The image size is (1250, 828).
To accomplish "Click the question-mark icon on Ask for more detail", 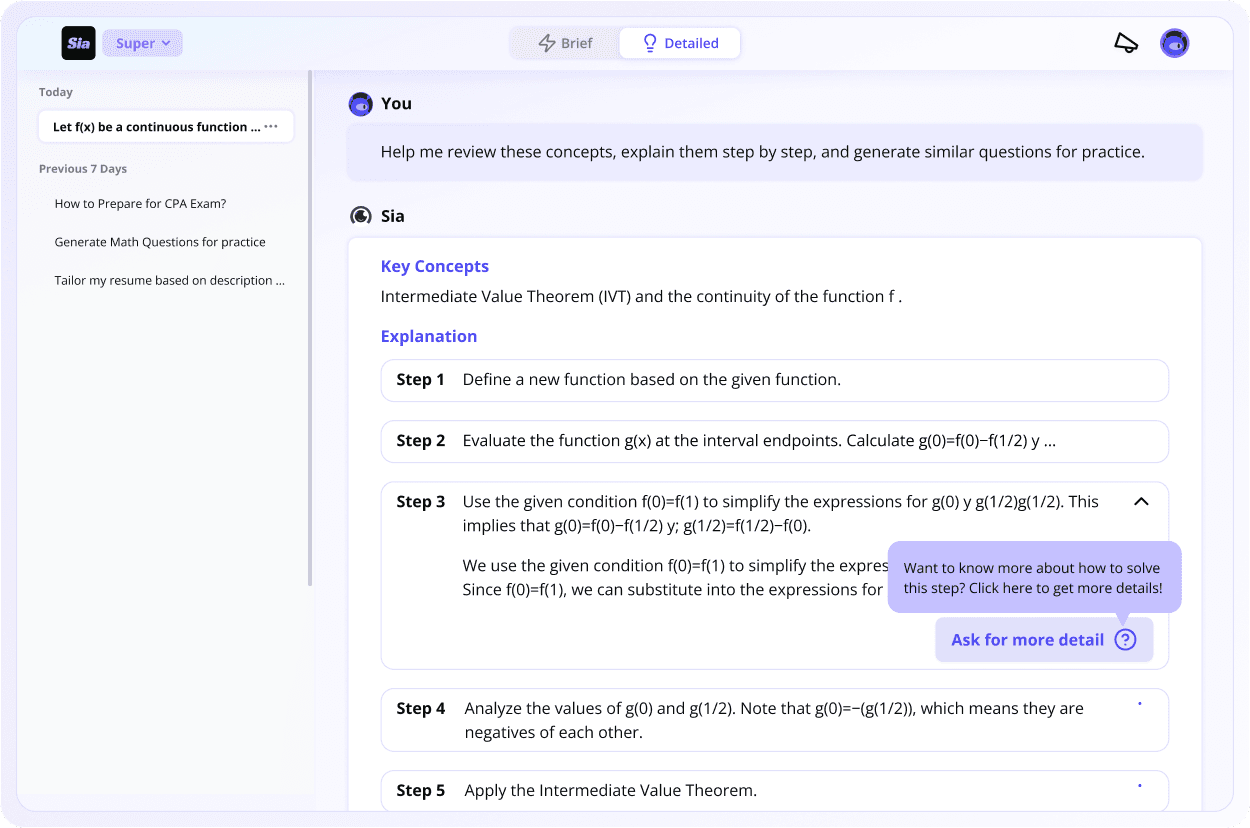I will (x=1126, y=639).
